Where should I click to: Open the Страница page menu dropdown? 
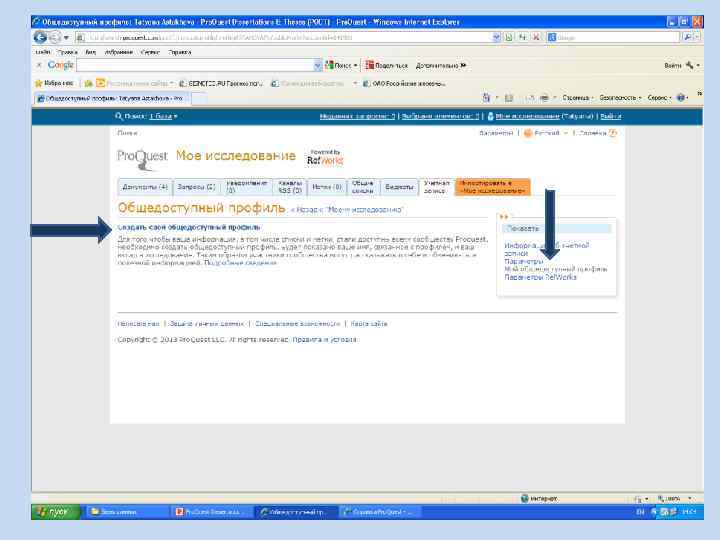578,98
